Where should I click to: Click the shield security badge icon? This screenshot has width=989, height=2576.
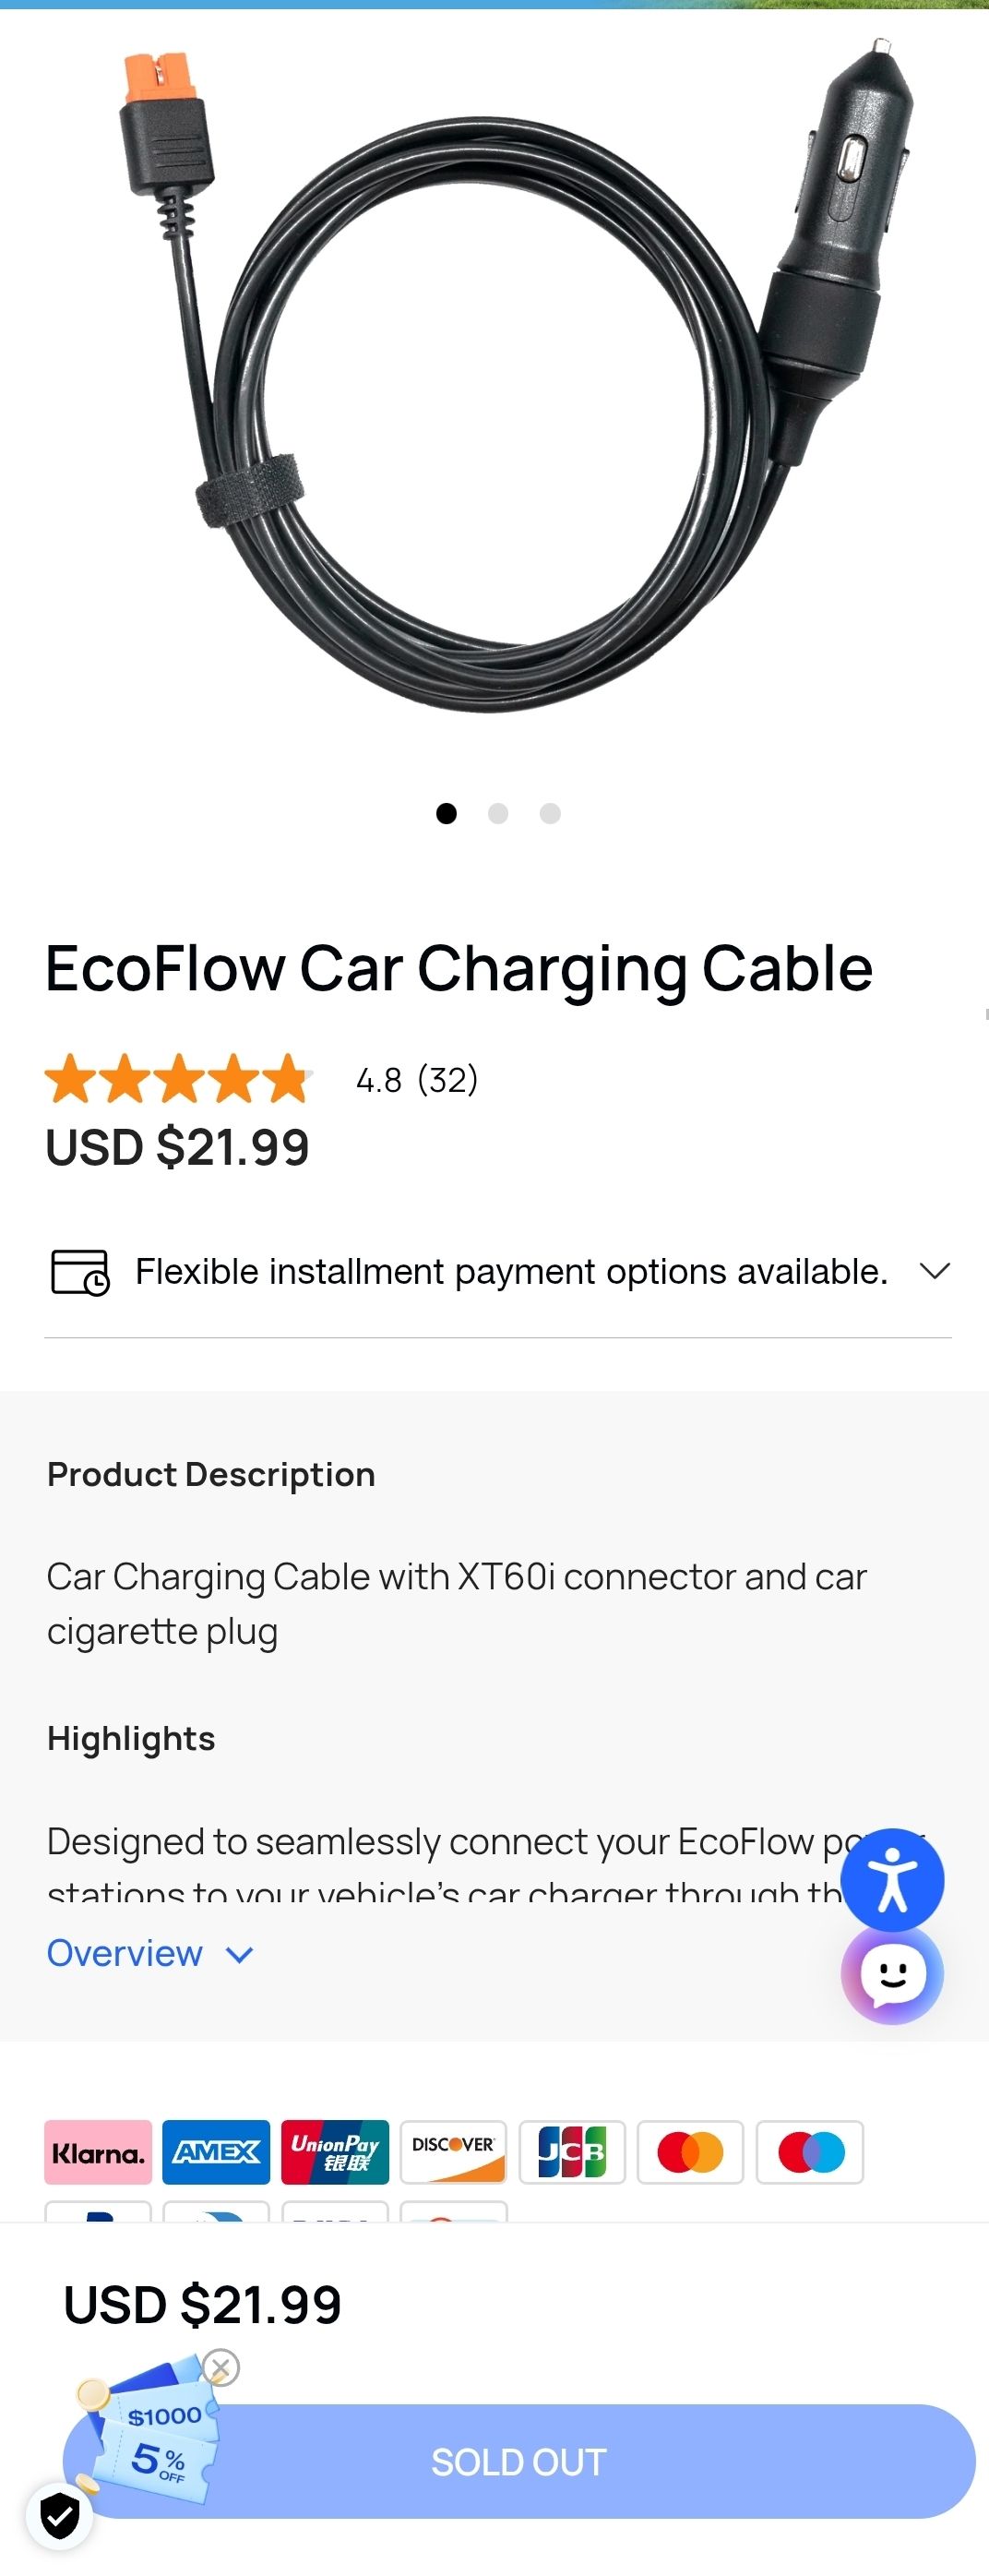[60, 2515]
